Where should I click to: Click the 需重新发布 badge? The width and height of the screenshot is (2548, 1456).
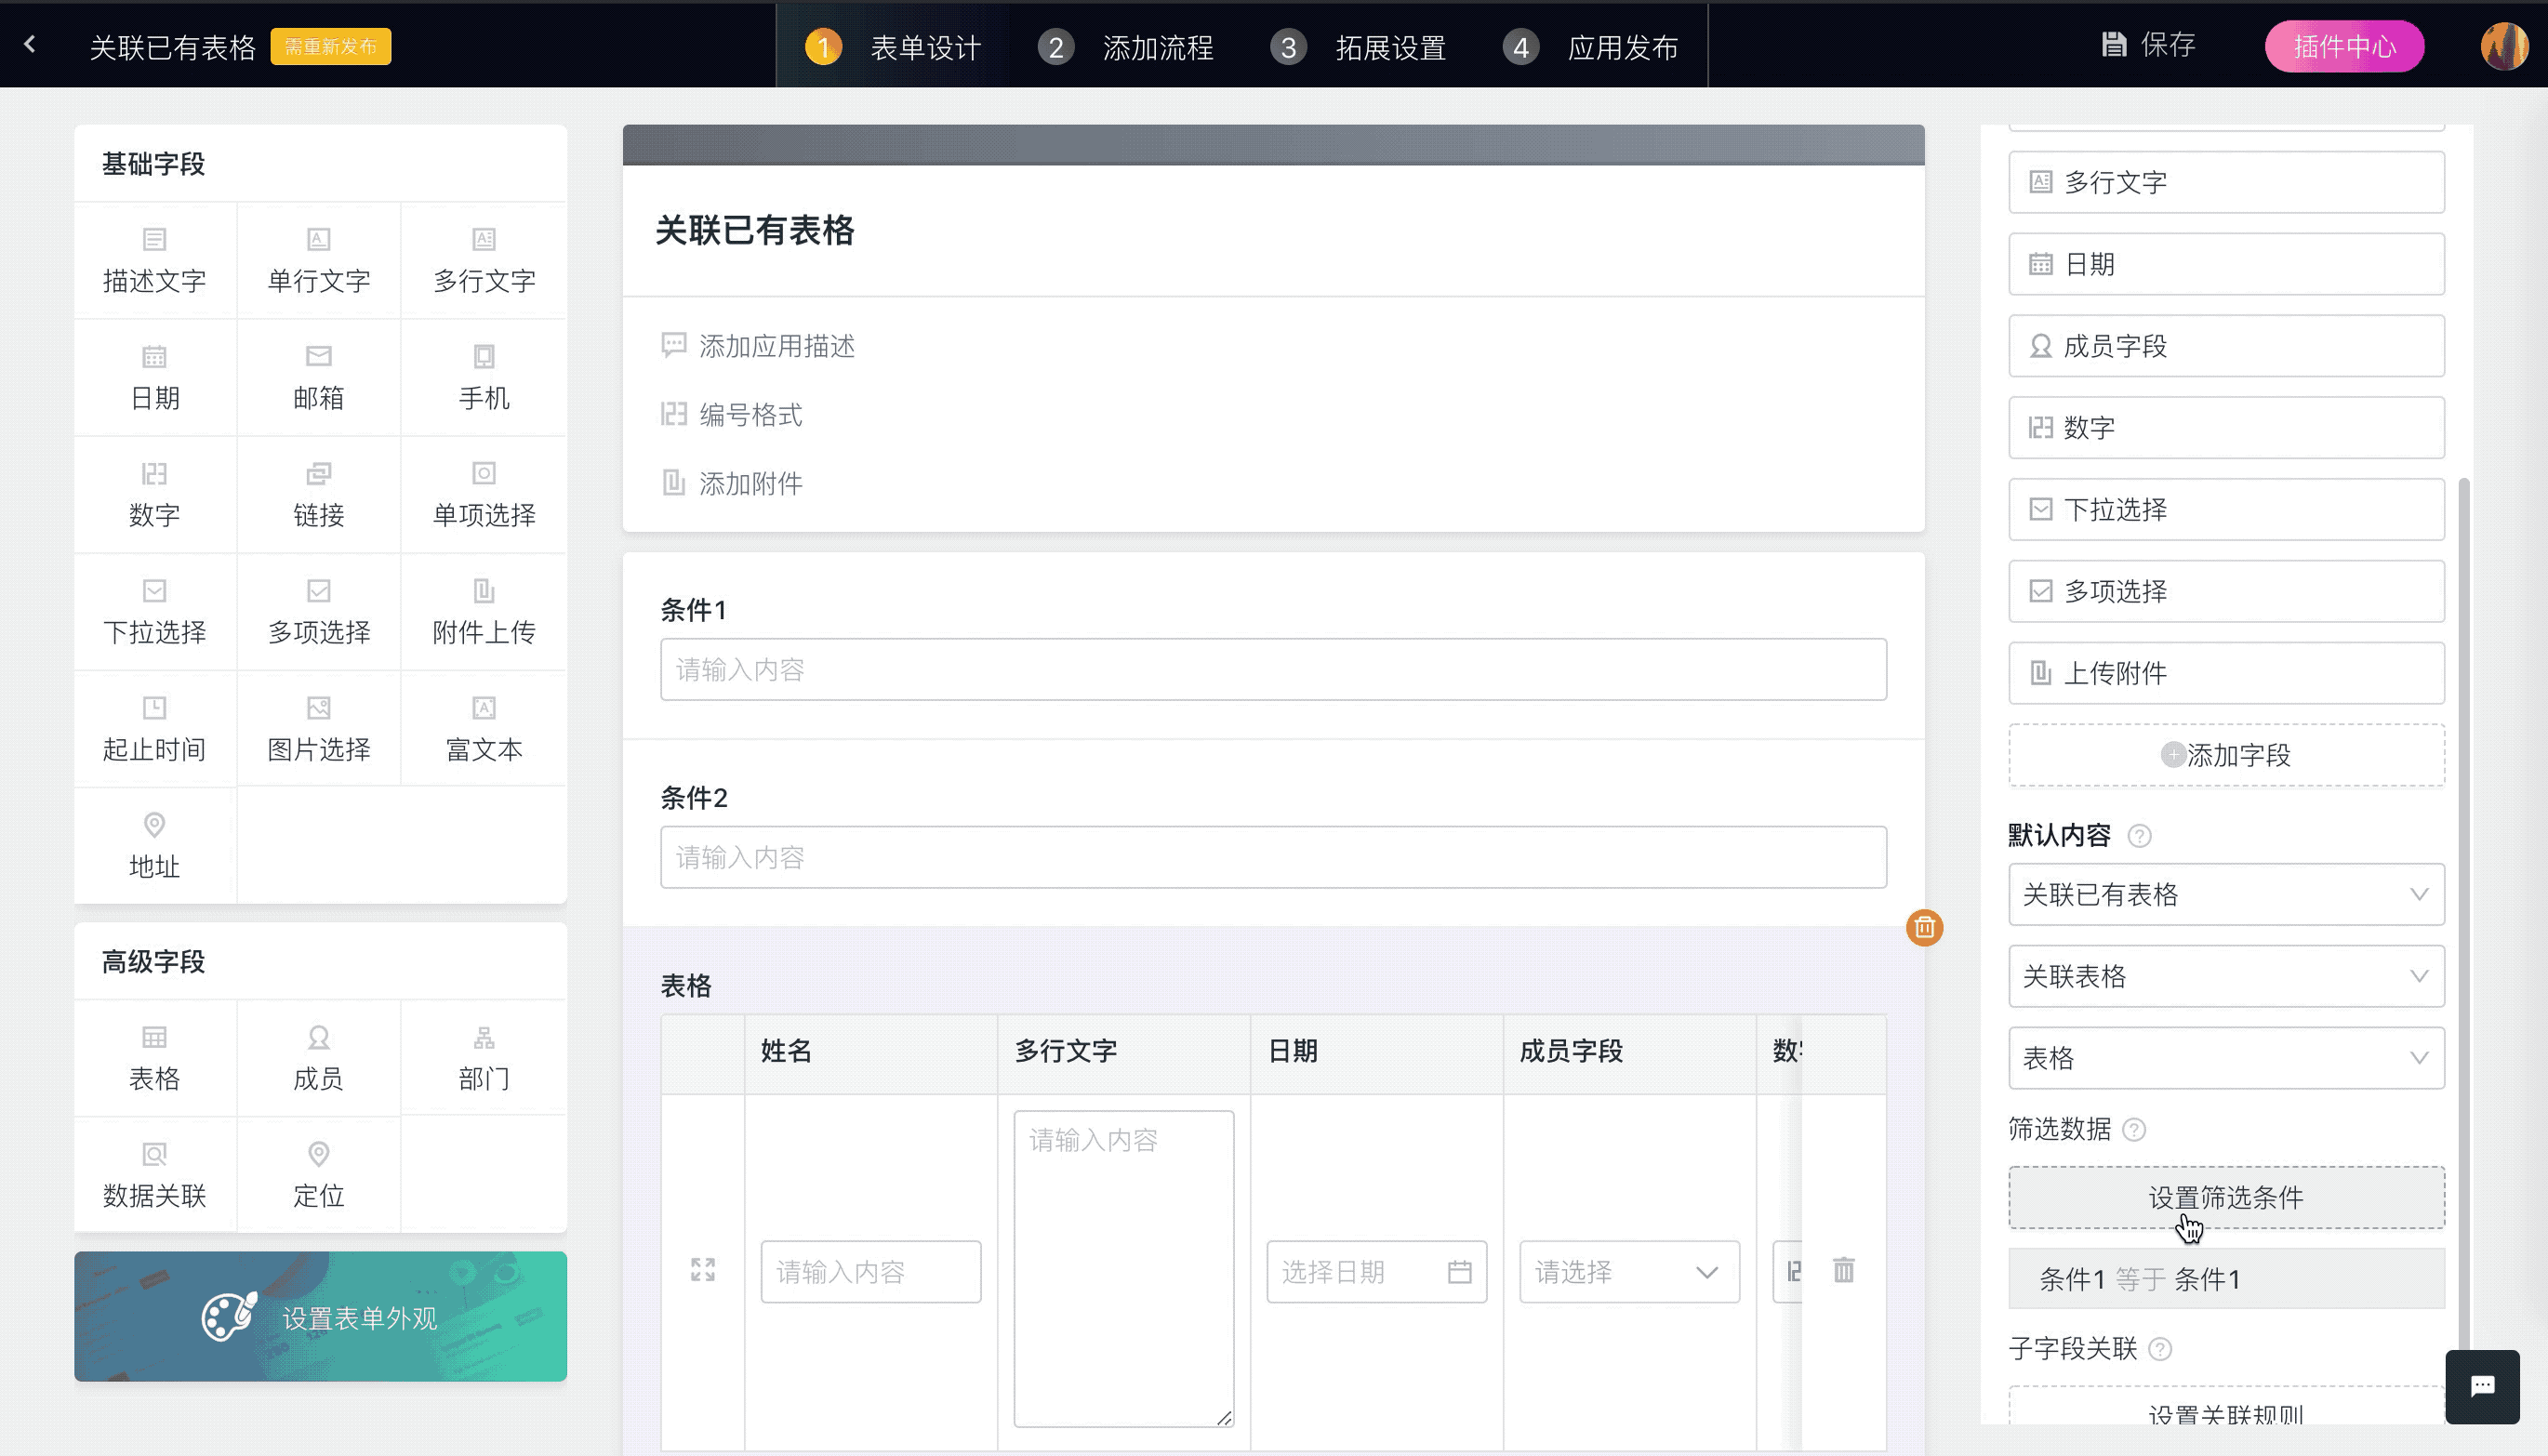coord(330,47)
